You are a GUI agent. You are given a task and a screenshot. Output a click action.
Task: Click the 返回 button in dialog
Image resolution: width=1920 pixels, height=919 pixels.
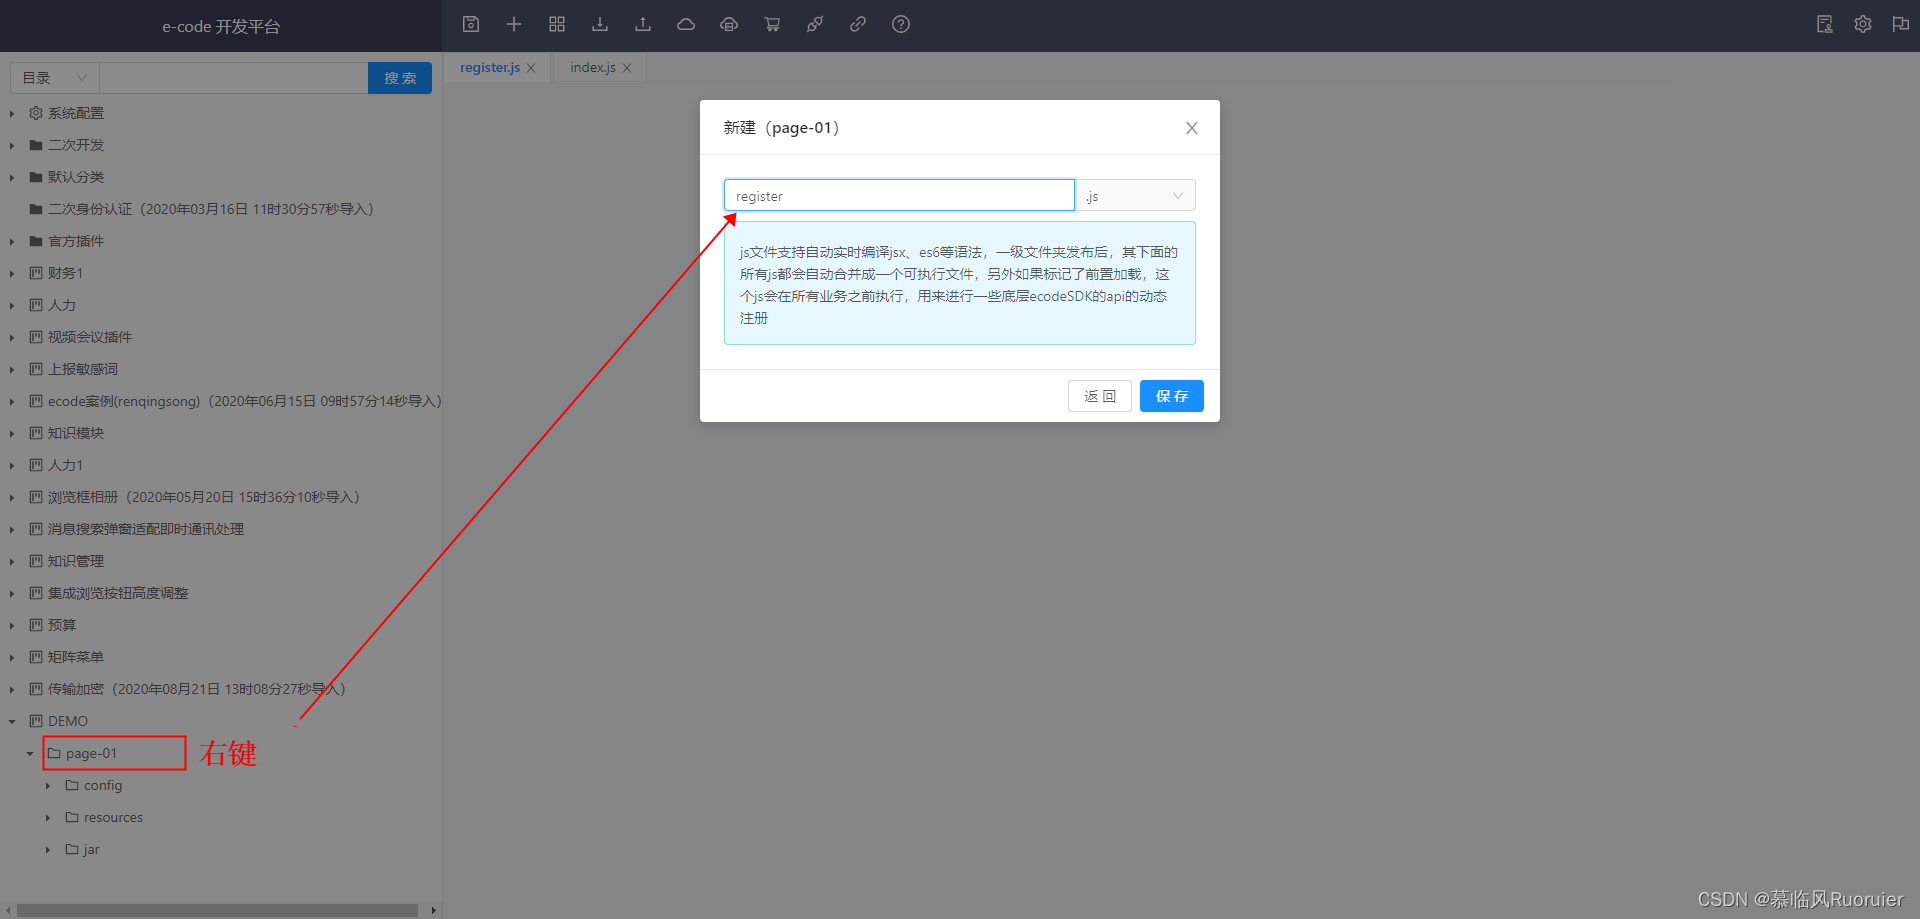pos(1100,396)
